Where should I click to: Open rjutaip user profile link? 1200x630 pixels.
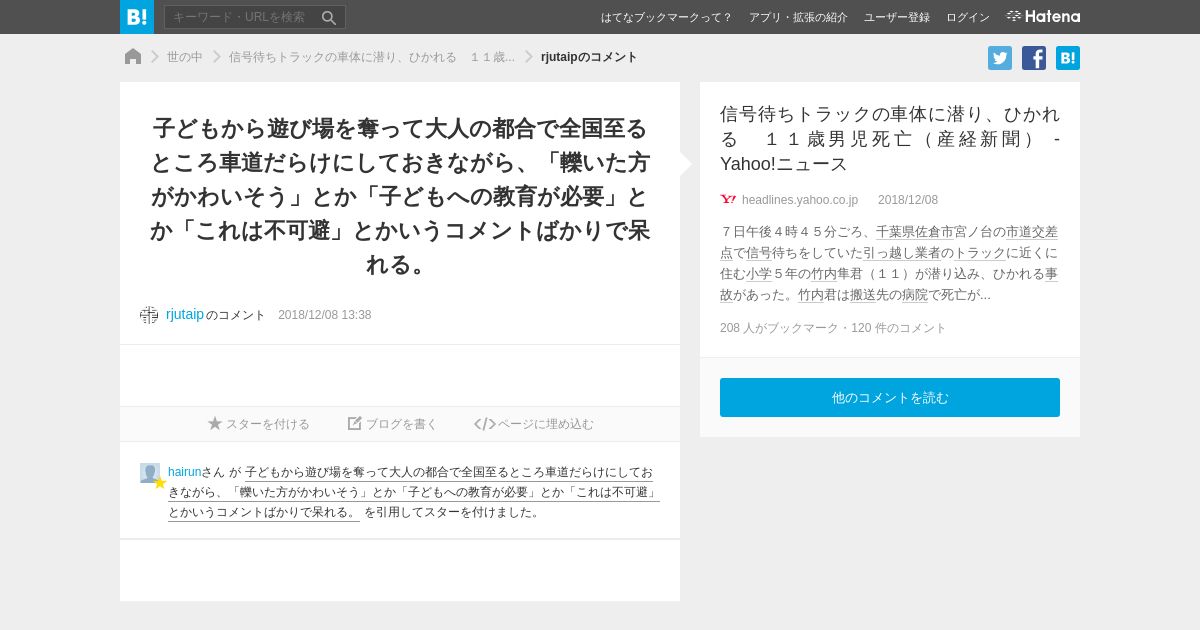tap(185, 314)
